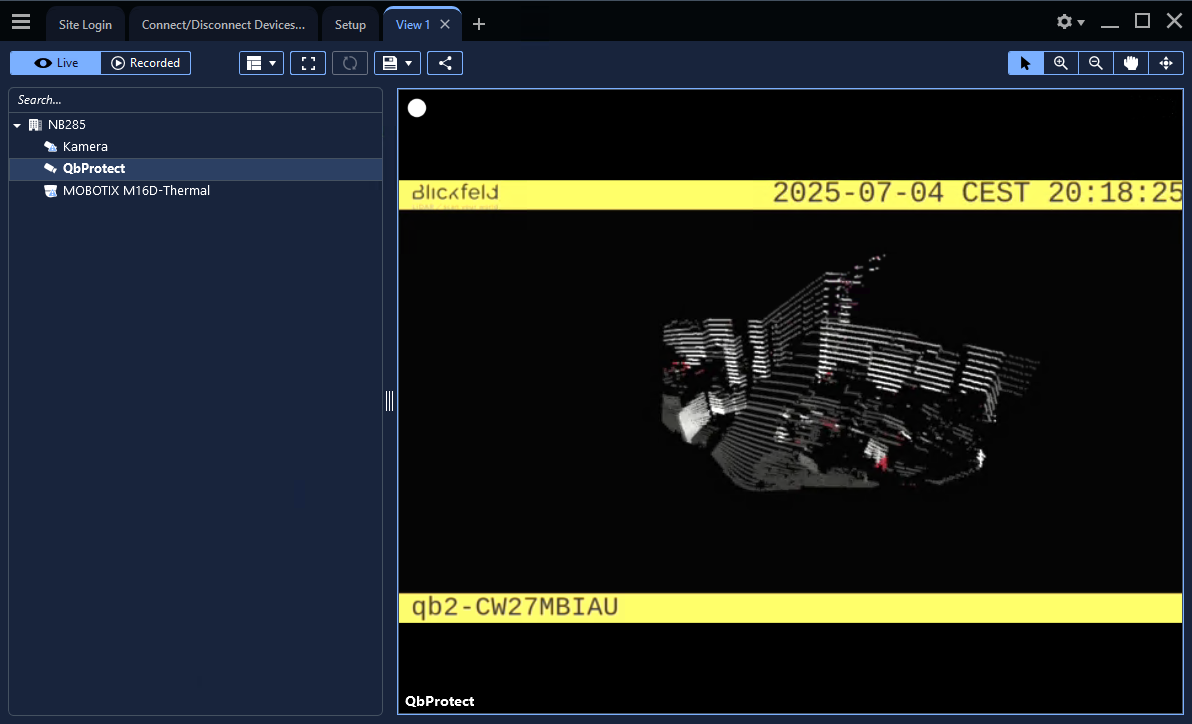Open the save view dropdown
The height and width of the screenshot is (724, 1192).
[x=397, y=63]
